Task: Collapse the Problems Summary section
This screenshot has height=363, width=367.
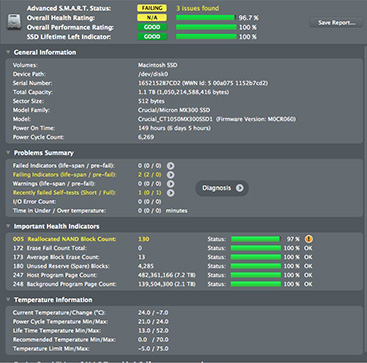Action: (8, 153)
